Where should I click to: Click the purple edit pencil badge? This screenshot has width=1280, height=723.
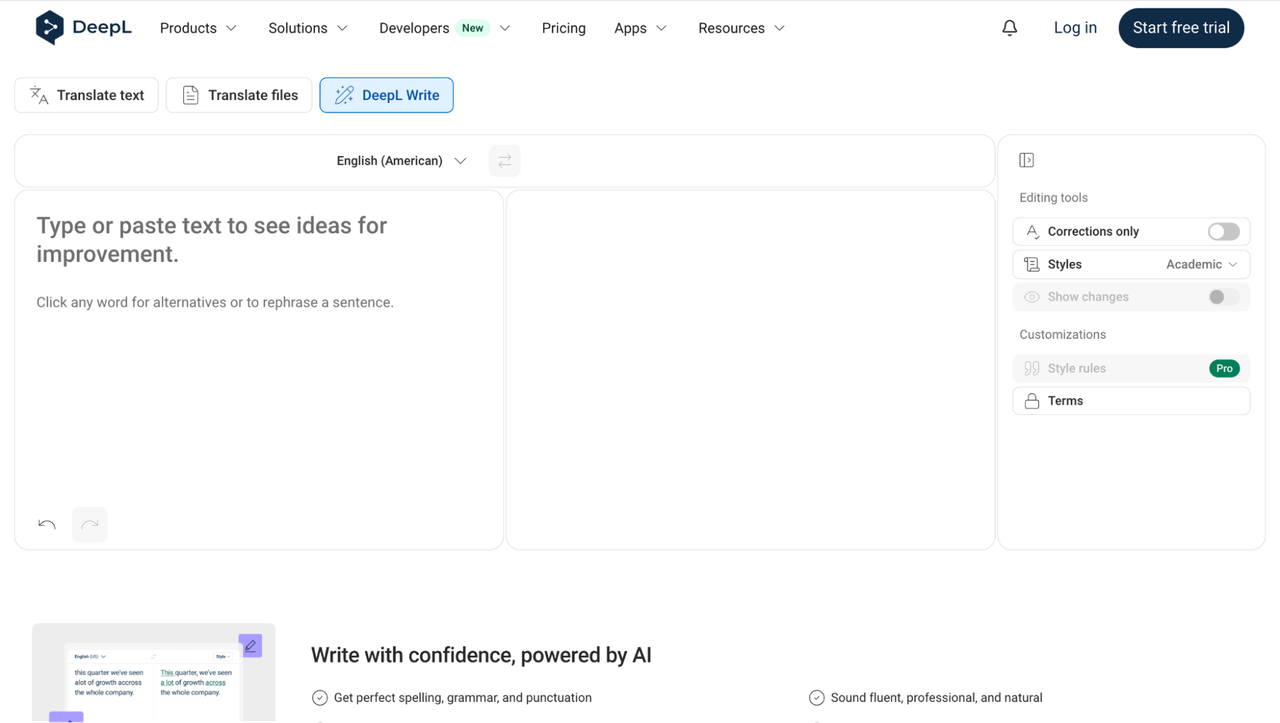coord(251,646)
